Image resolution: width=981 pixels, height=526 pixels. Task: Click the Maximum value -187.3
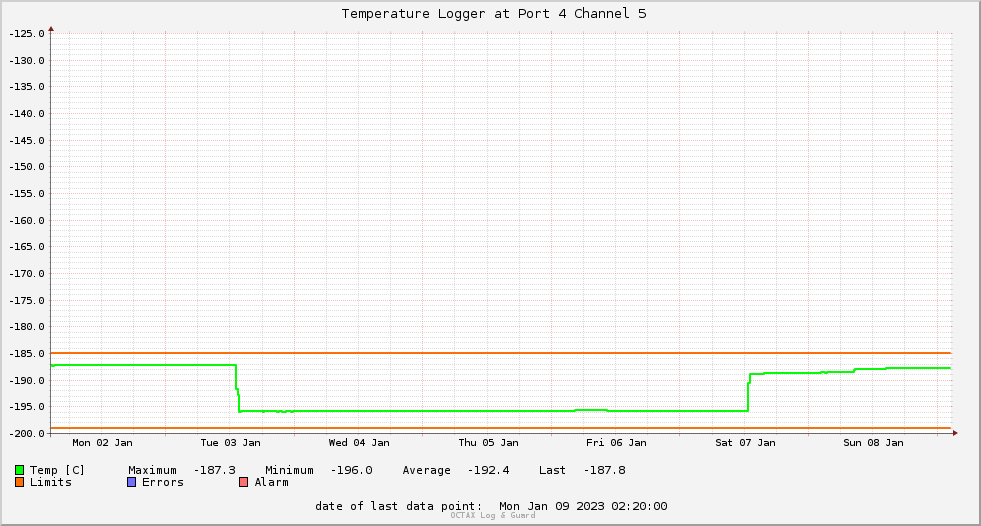(215, 470)
